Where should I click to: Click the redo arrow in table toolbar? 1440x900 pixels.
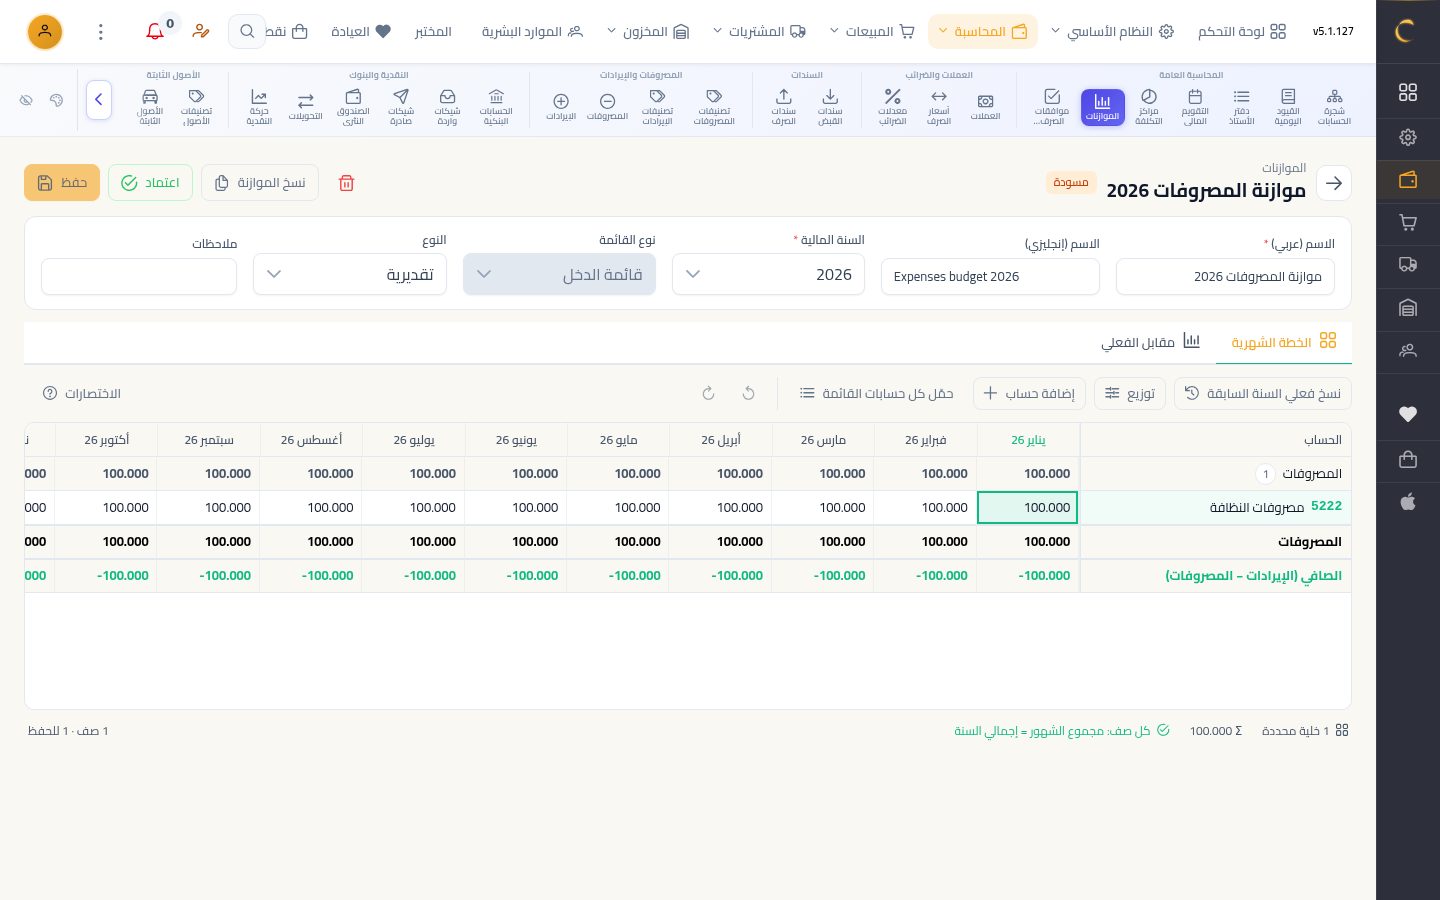pos(708,393)
